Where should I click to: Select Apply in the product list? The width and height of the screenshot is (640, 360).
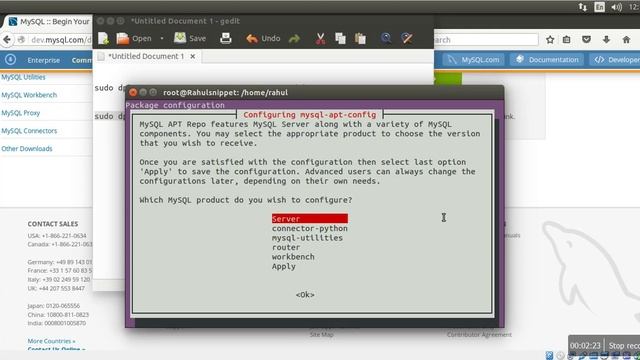click(x=284, y=266)
